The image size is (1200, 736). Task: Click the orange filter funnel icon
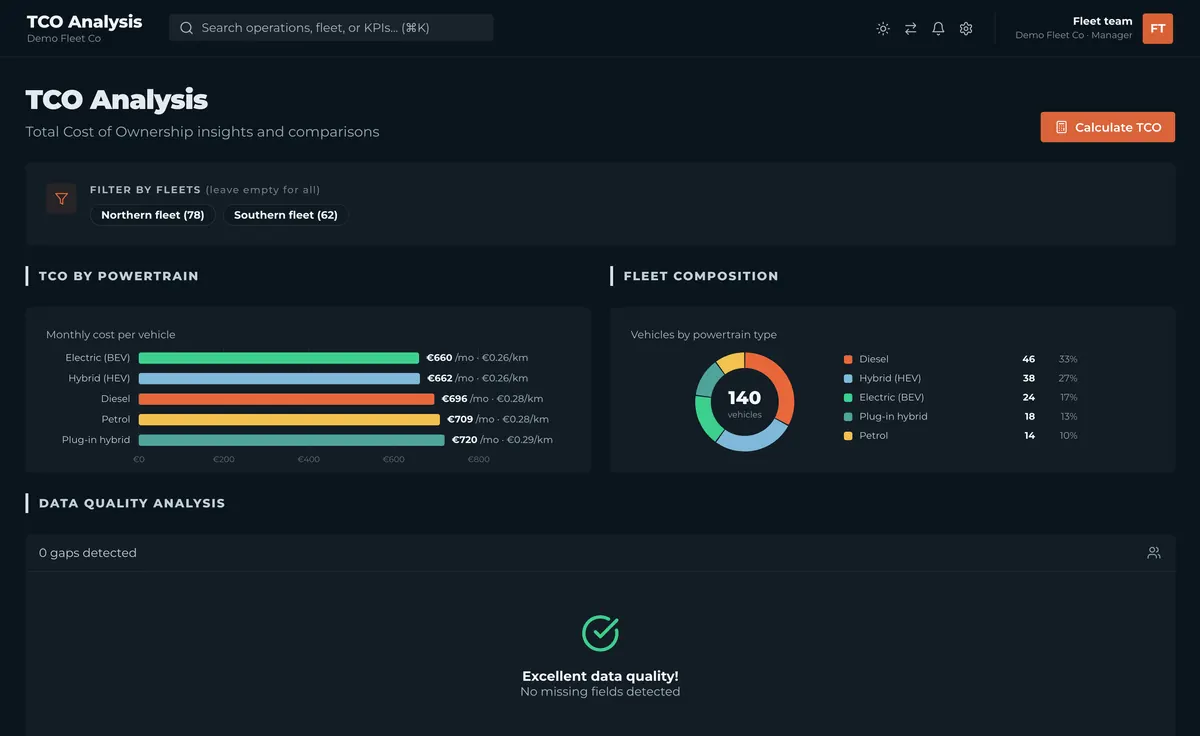pos(61,199)
